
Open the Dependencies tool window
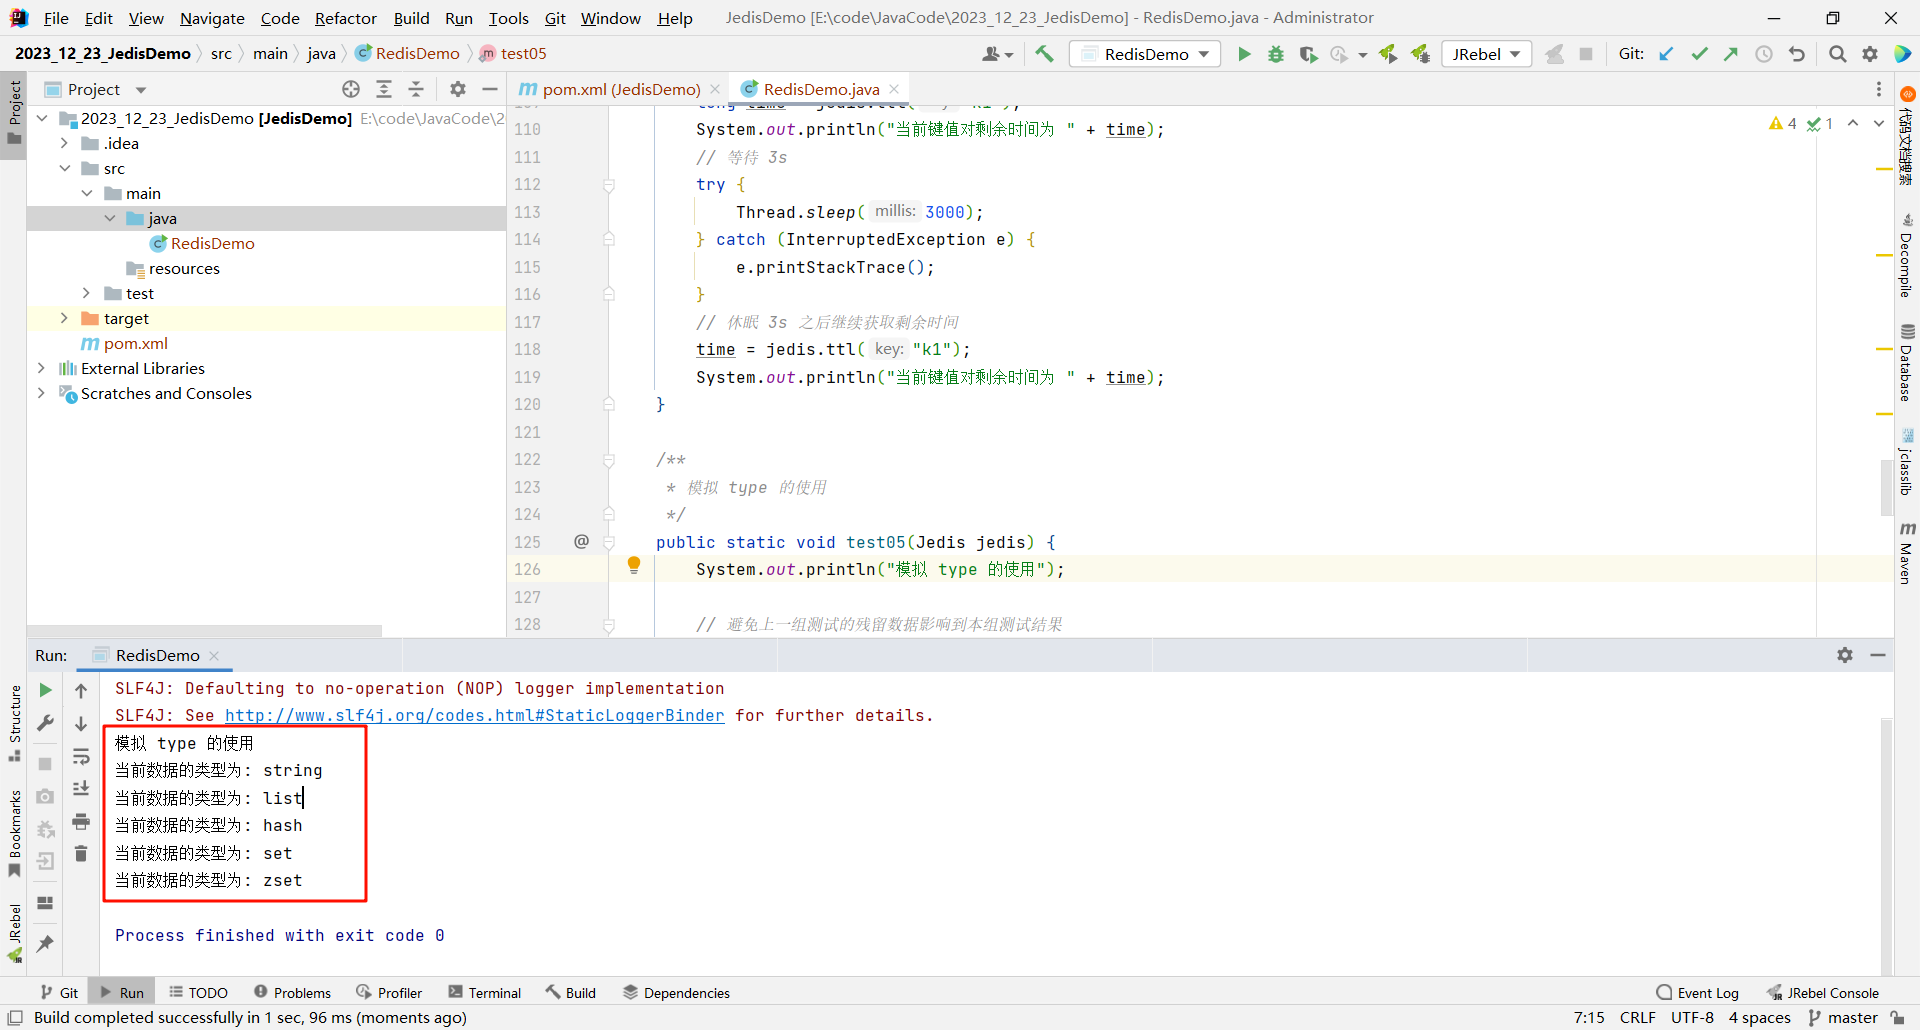coord(677,992)
